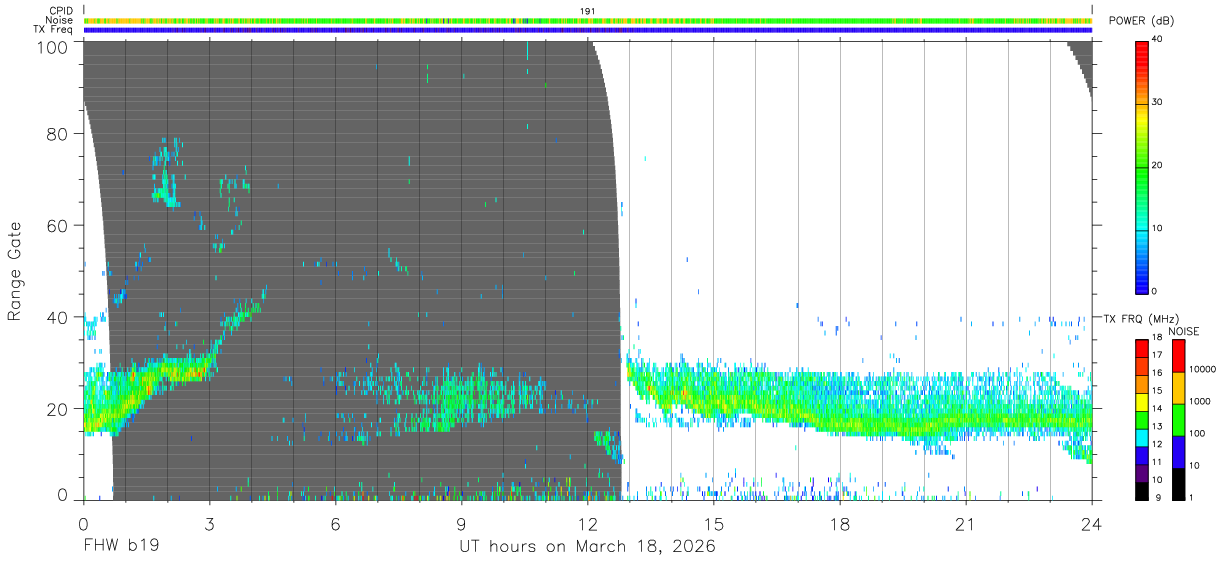Click the 30 tick on the power scale
This screenshot has height=567, width=1228.
tap(1158, 103)
